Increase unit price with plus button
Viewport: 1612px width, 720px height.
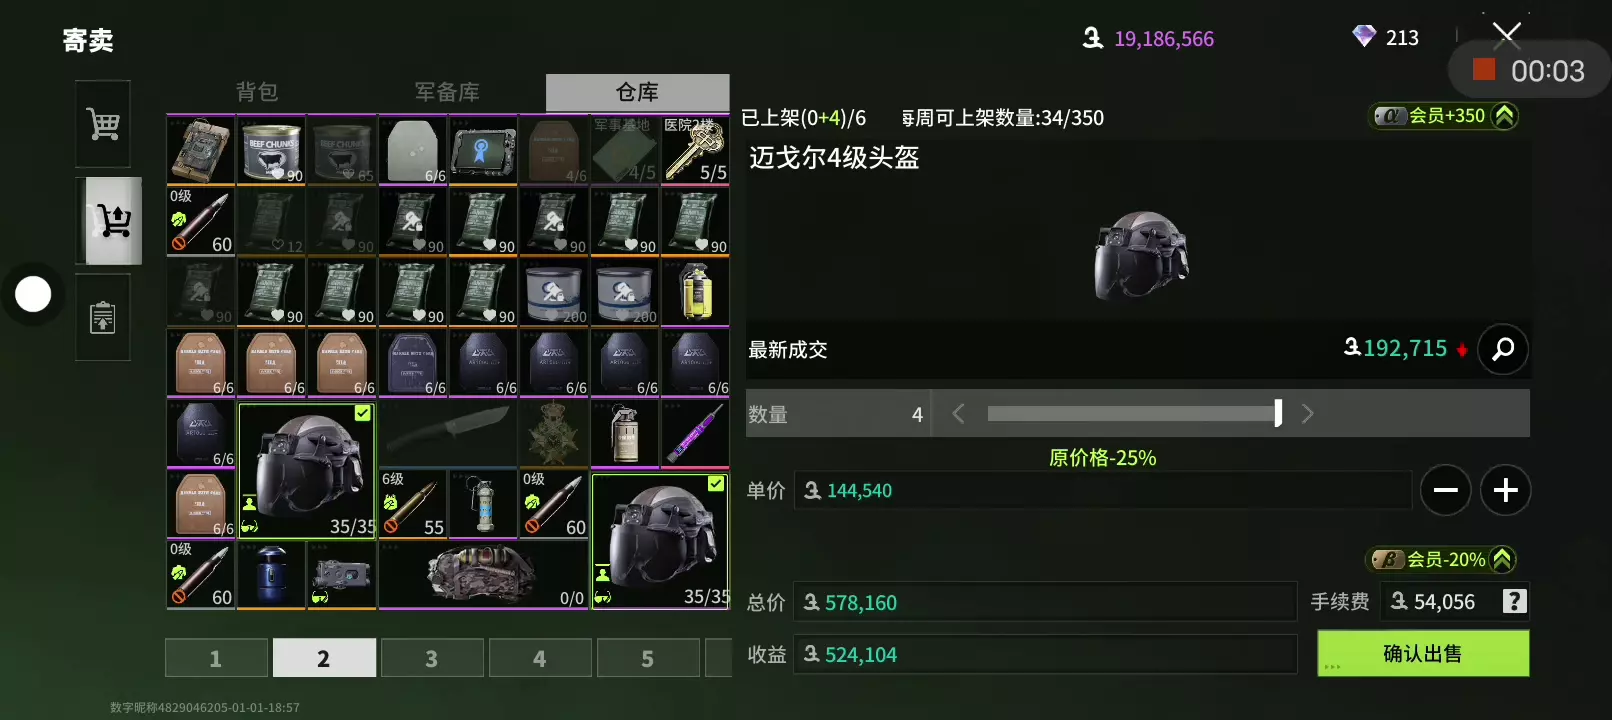point(1505,490)
